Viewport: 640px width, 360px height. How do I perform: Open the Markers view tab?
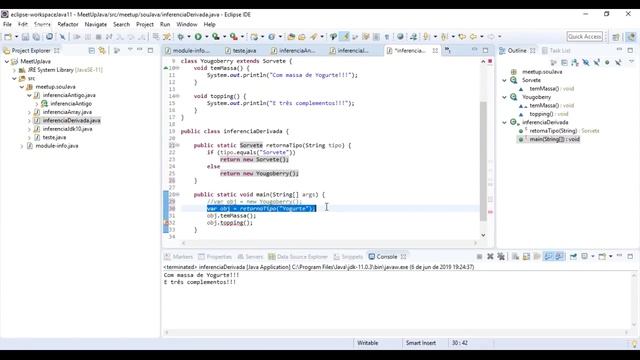click(x=178, y=257)
